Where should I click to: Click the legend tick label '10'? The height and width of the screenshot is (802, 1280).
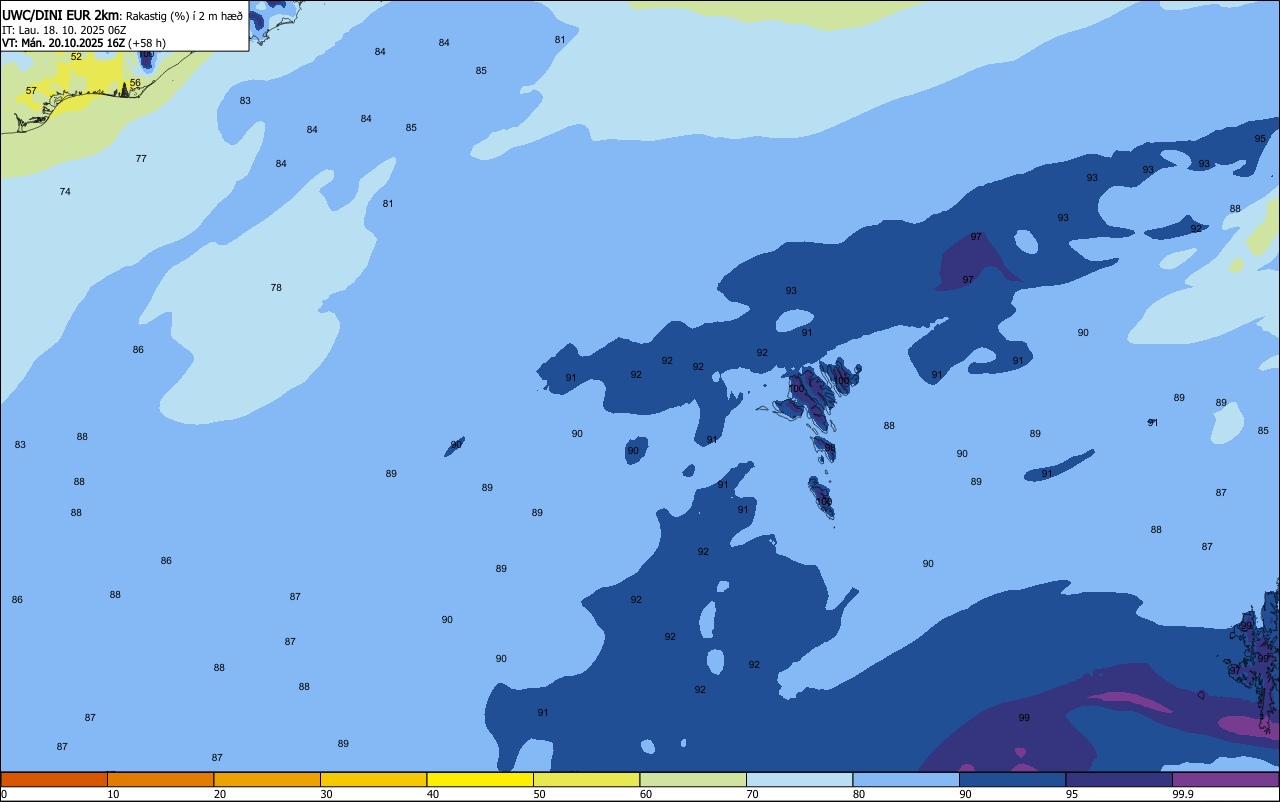point(113,794)
